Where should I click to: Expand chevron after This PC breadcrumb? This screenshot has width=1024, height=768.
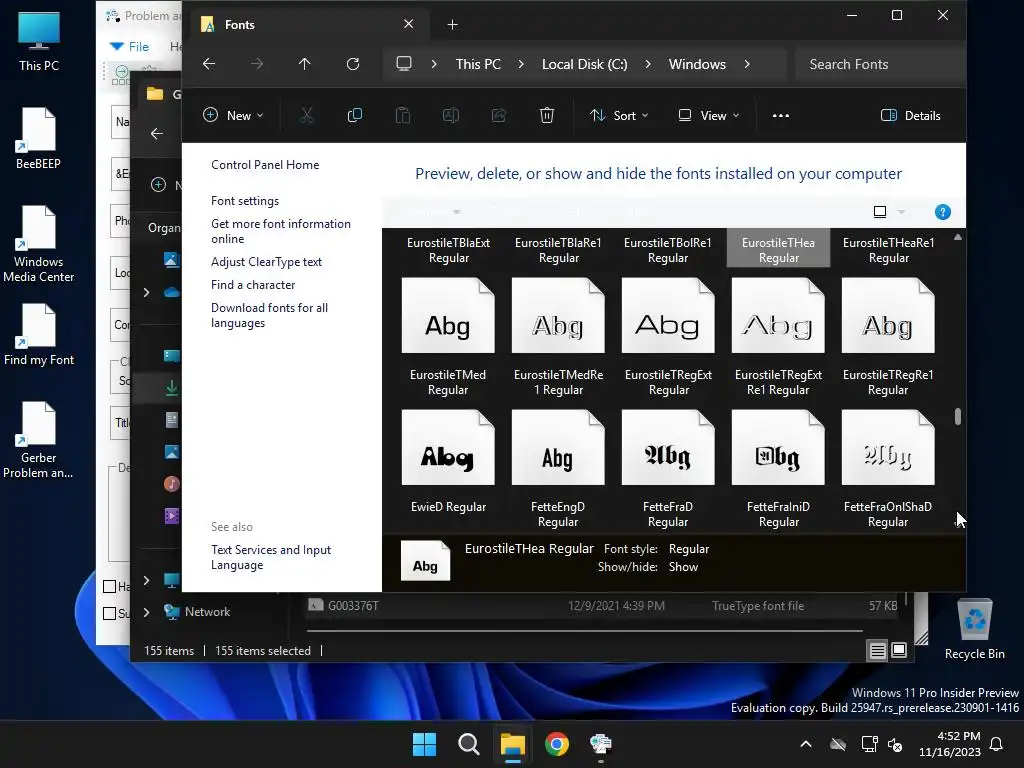[x=521, y=64]
